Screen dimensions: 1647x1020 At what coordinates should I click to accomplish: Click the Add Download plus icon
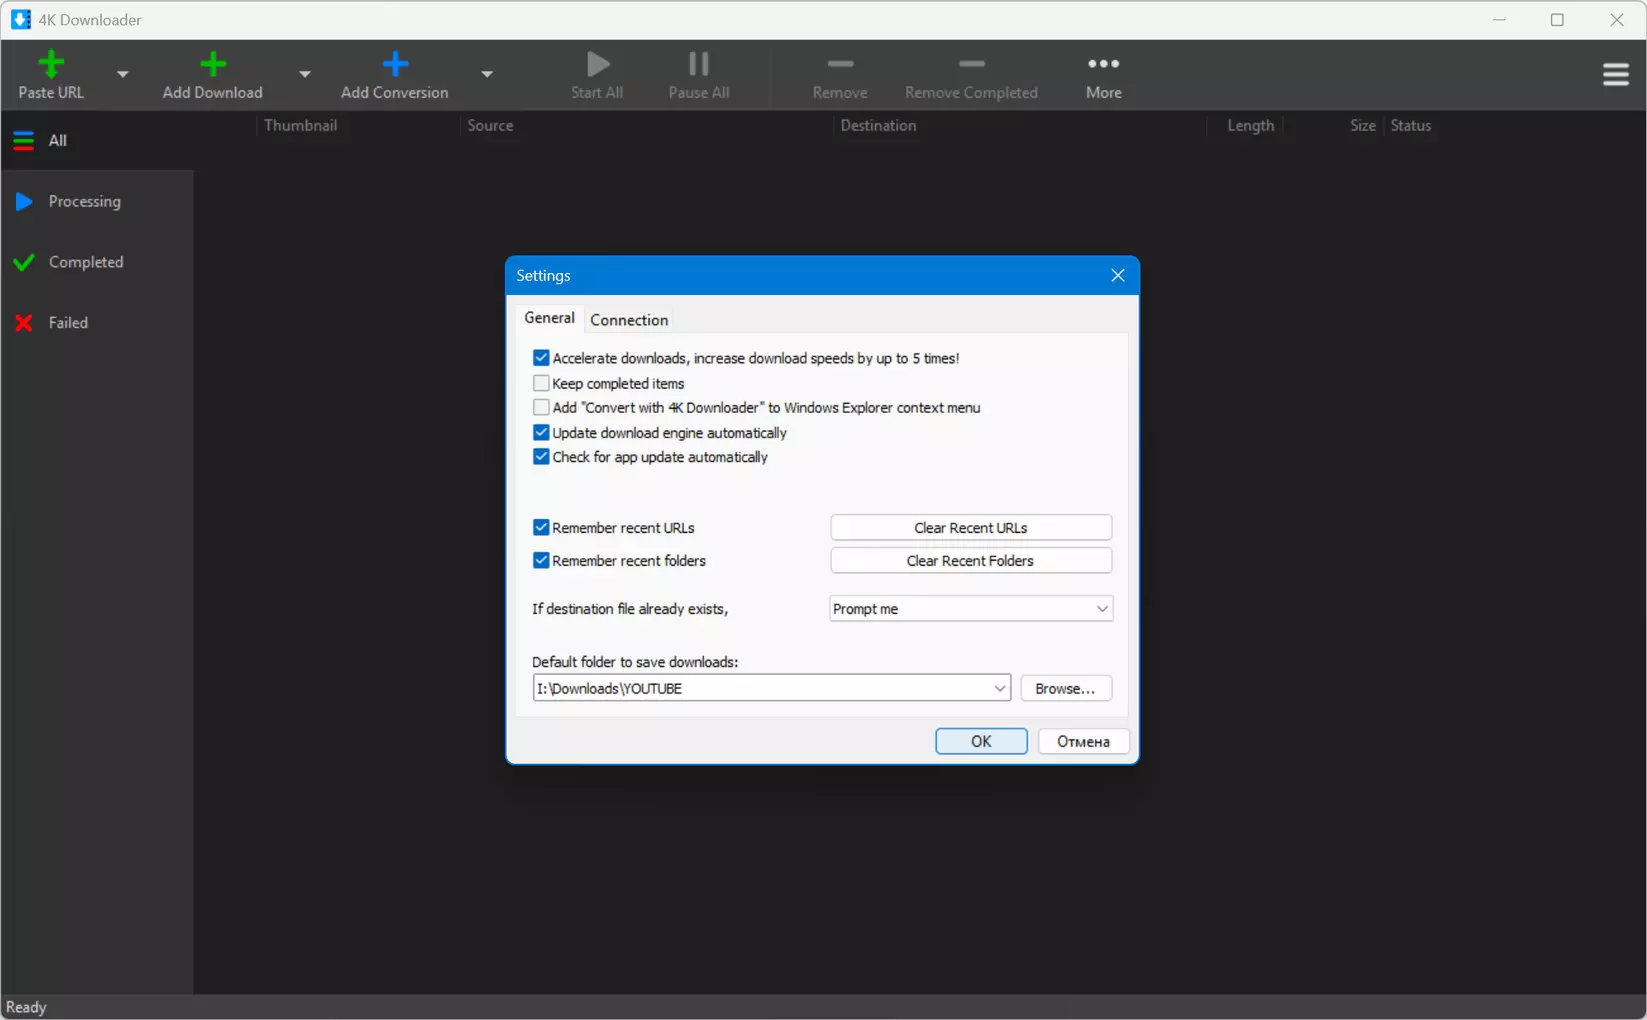pyautogui.click(x=212, y=65)
